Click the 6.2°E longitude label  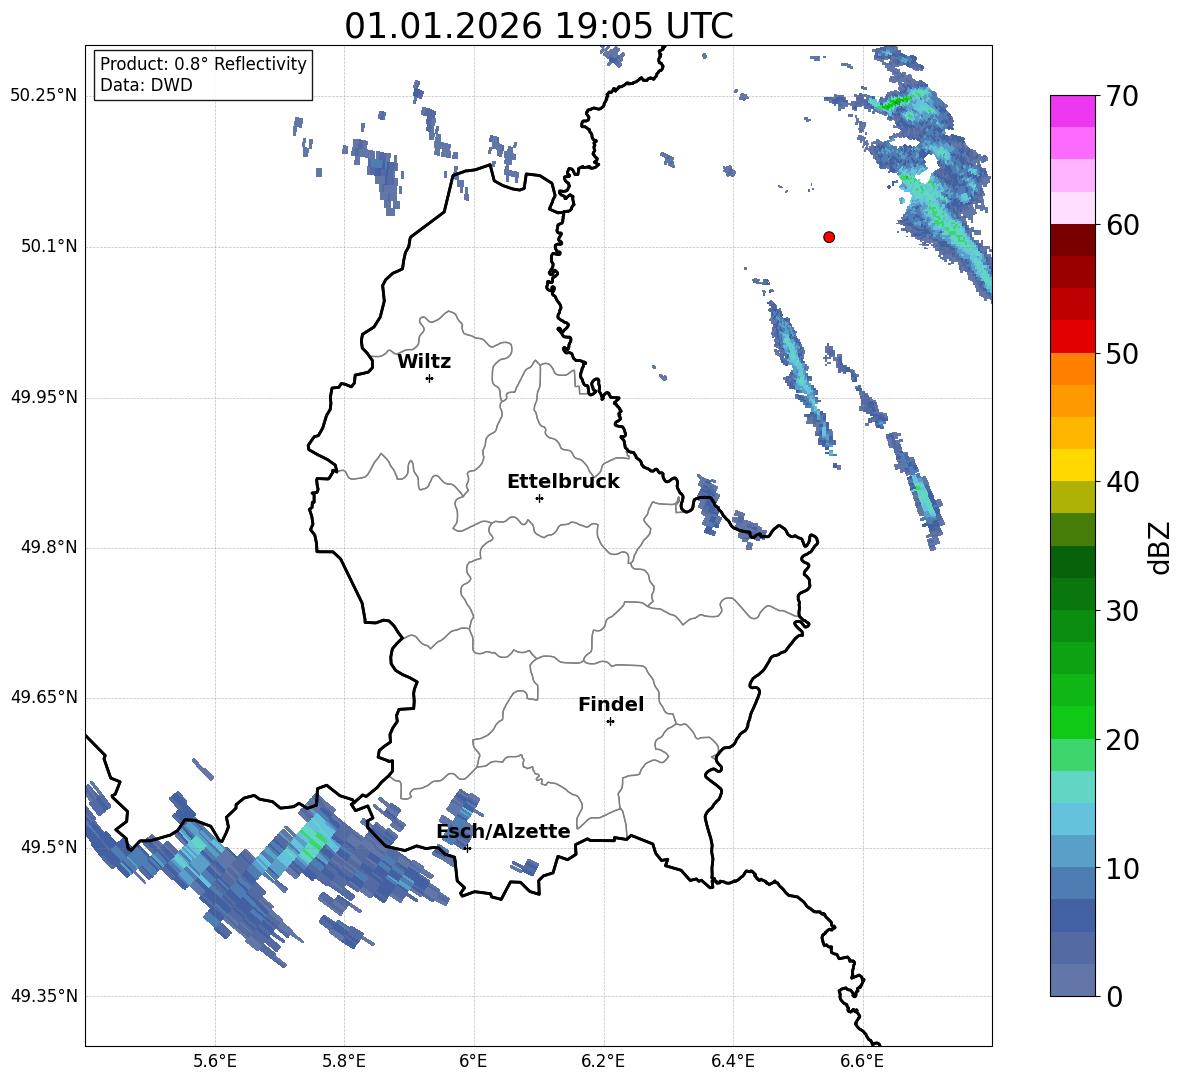pos(603,1062)
